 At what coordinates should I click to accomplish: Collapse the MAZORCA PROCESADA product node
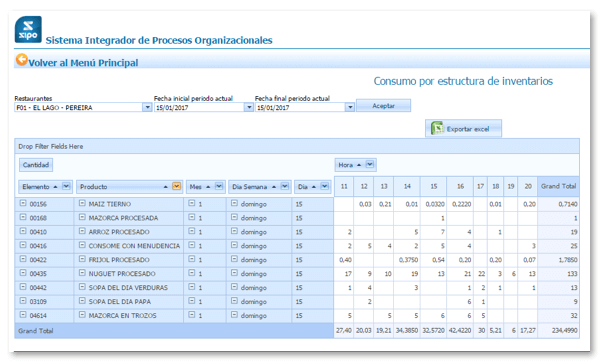[82, 217]
